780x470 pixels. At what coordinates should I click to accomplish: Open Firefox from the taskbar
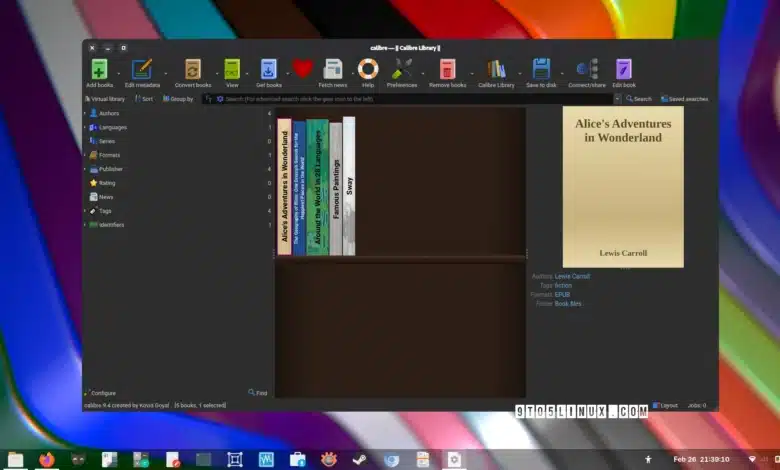coord(47,460)
